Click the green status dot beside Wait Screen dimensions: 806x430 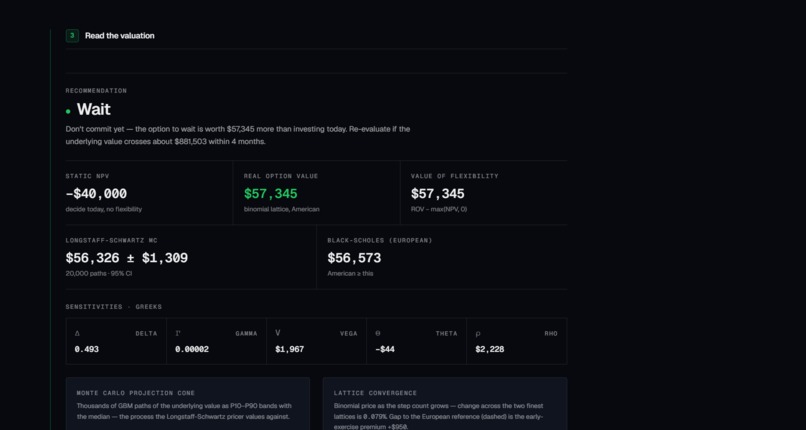point(68,111)
